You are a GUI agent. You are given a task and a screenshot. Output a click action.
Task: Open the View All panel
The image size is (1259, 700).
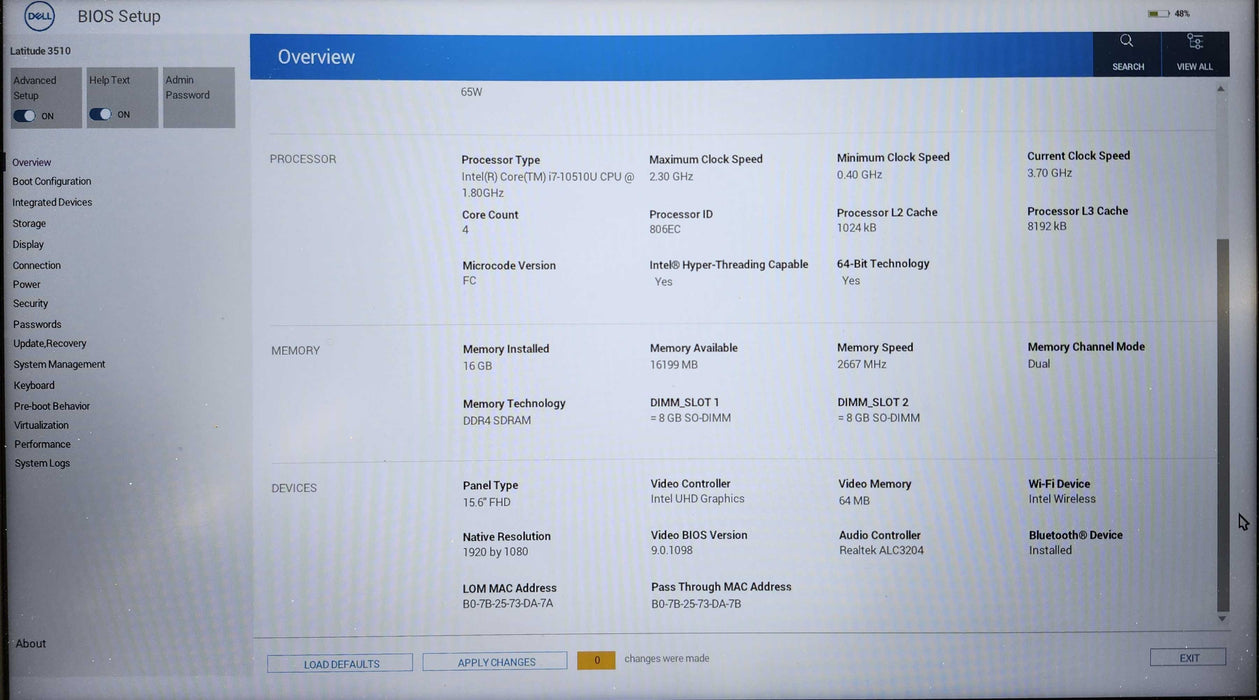coord(1194,52)
